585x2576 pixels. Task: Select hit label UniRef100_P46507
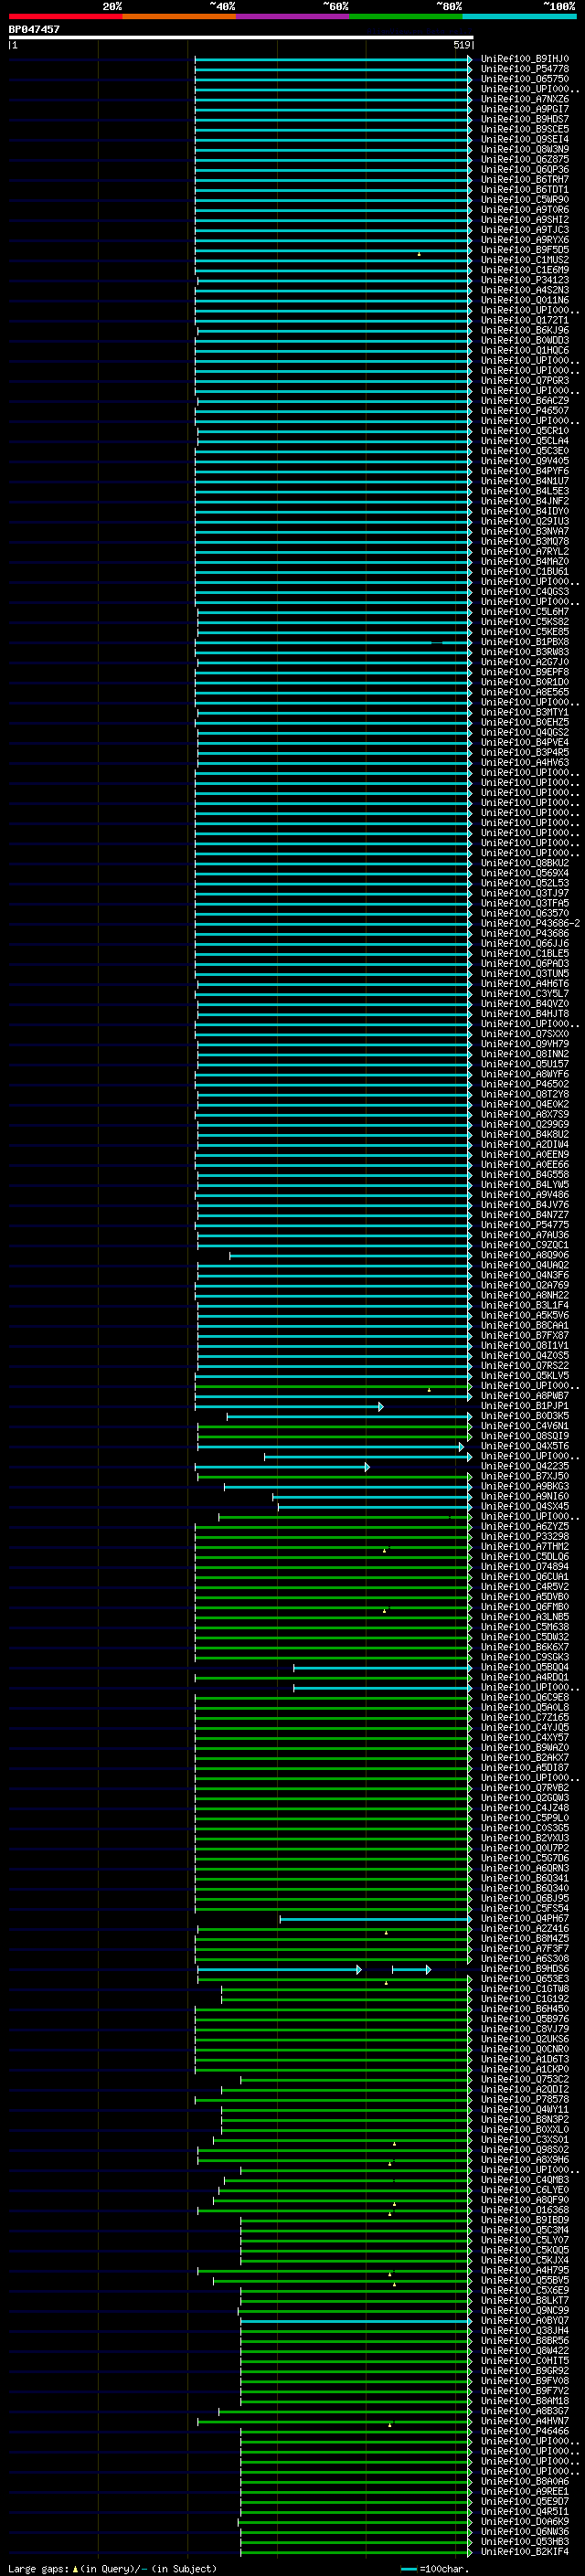(524, 411)
